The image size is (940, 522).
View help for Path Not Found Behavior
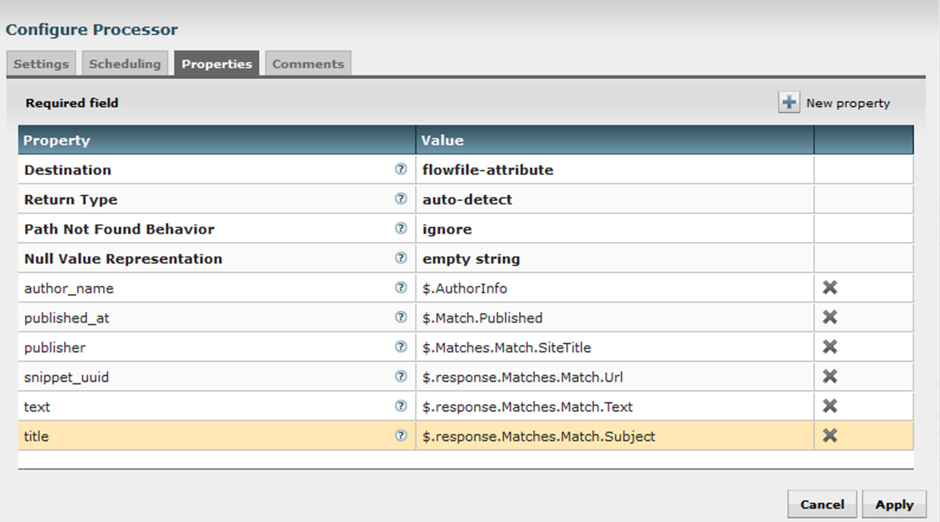click(401, 229)
